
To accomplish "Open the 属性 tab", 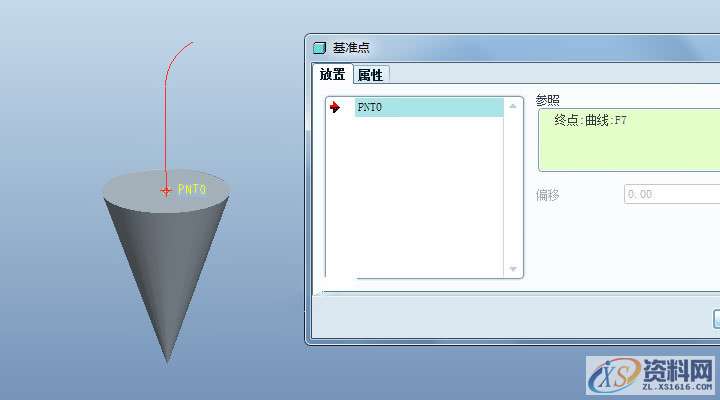I will click(x=370, y=74).
